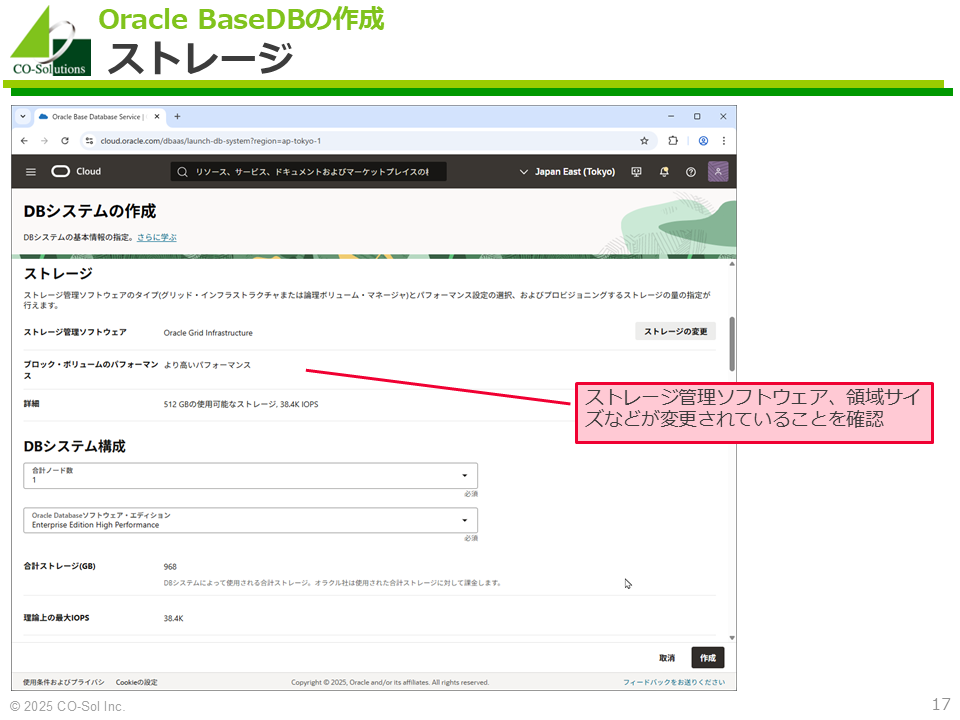This screenshot has height=720, width=960.
Task: Open the 使用条件およびプライバシ footer link
Action: [64, 682]
